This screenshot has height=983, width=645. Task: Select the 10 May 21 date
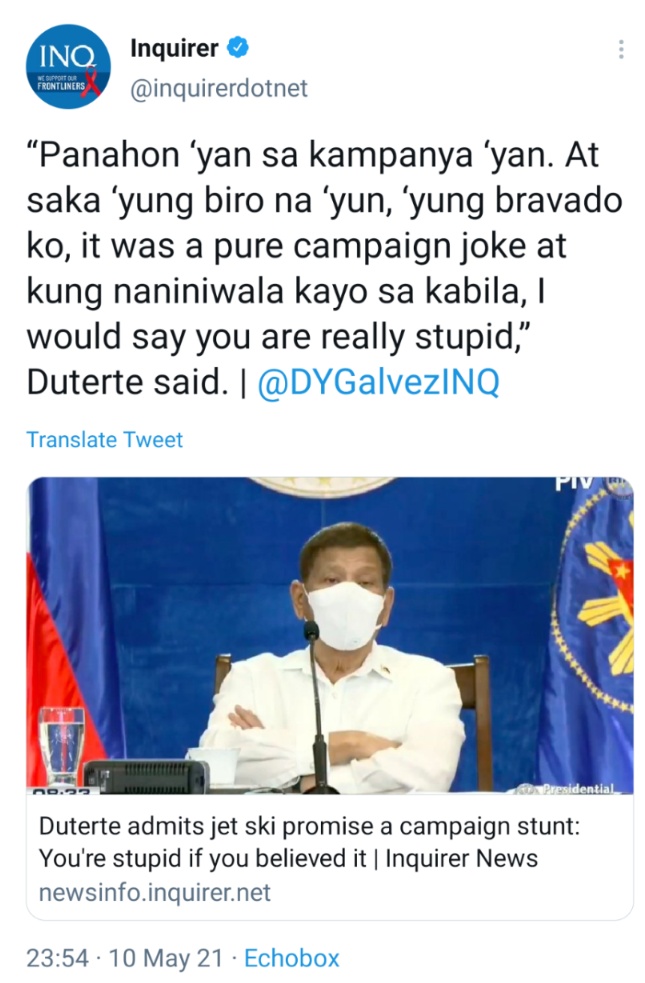click(x=166, y=959)
